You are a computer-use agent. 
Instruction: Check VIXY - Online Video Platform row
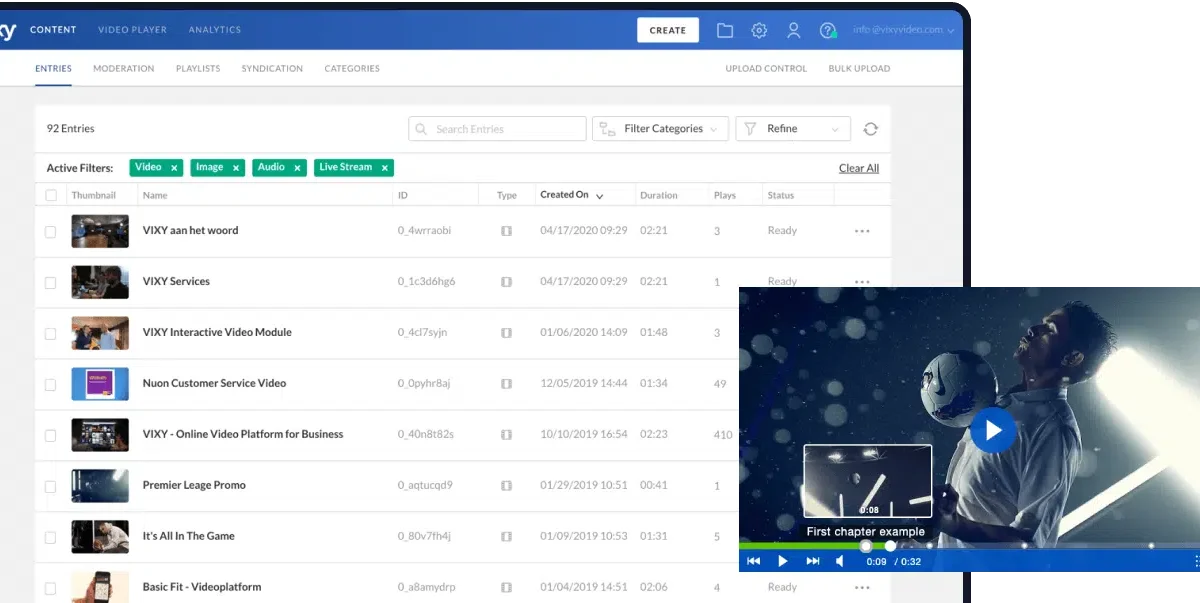(x=50, y=435)
